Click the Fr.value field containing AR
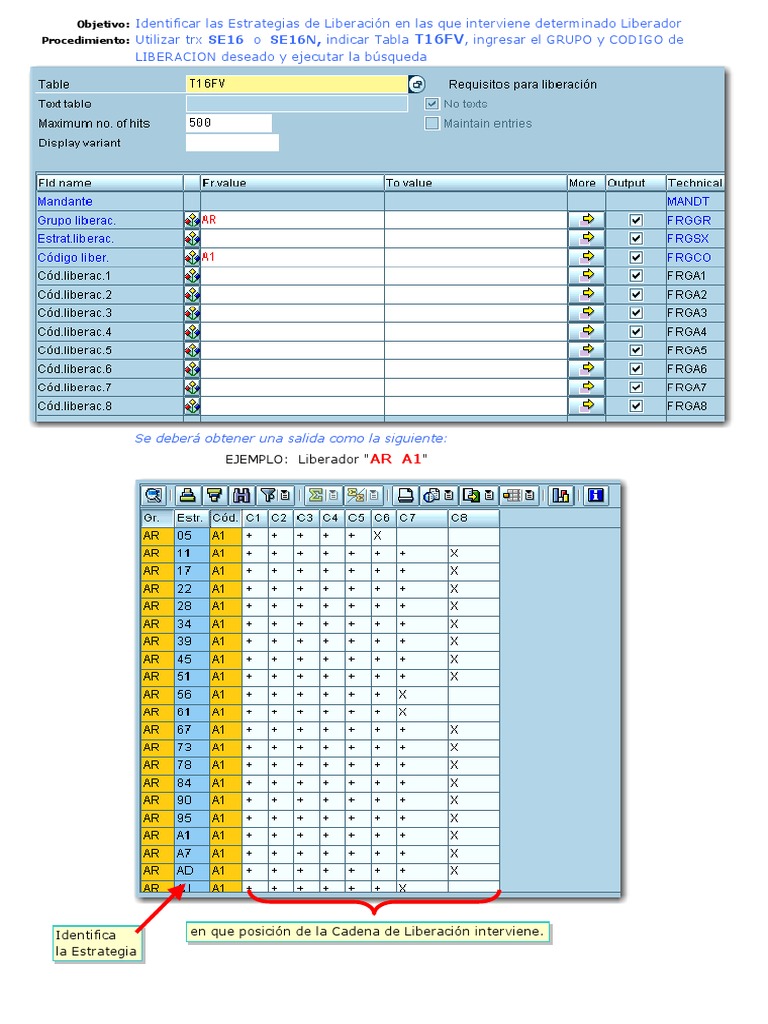Viewport: 768px width, 1024px height. [x=292, y=220]
